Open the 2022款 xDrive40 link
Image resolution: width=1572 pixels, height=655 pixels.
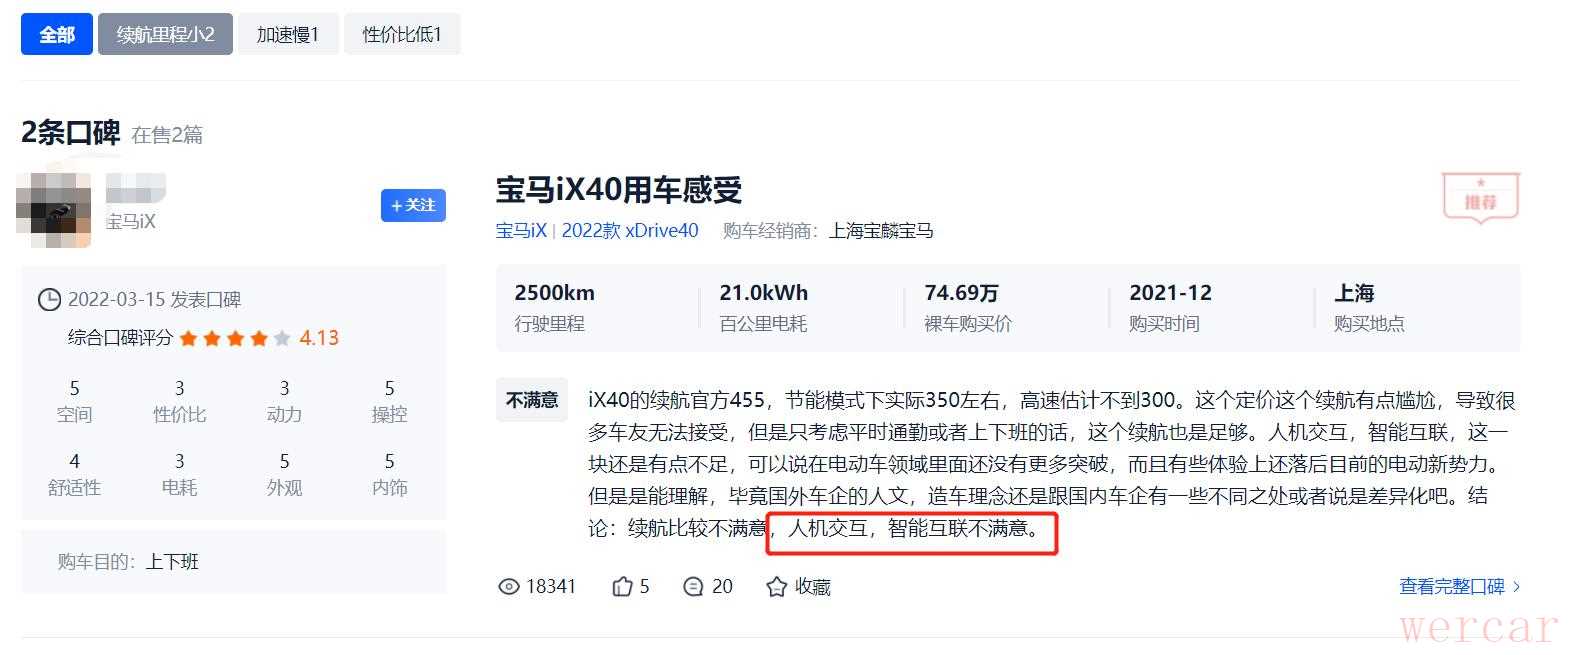[x=630, y=231]
